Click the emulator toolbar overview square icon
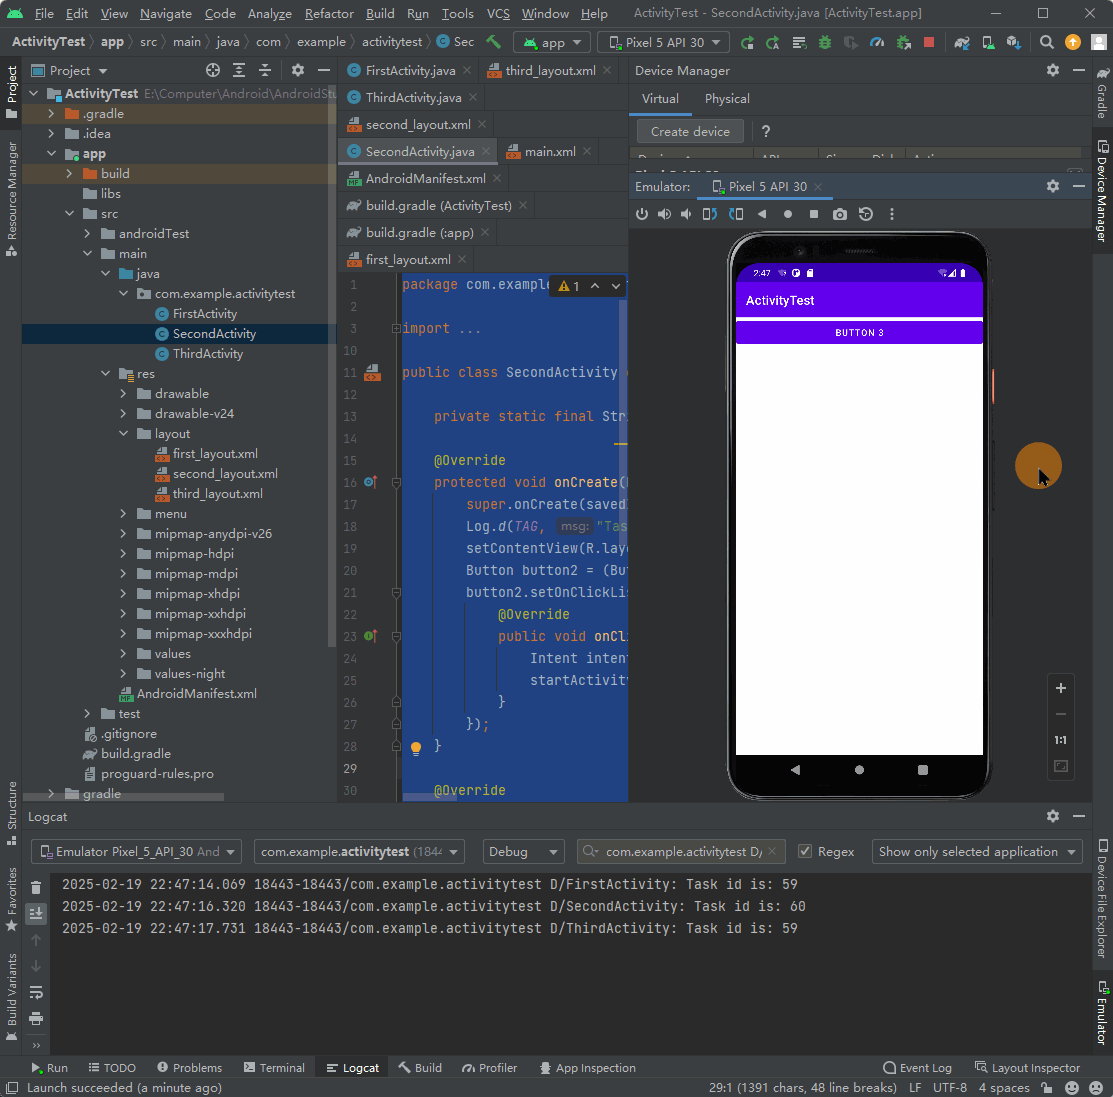 (814, 214)
